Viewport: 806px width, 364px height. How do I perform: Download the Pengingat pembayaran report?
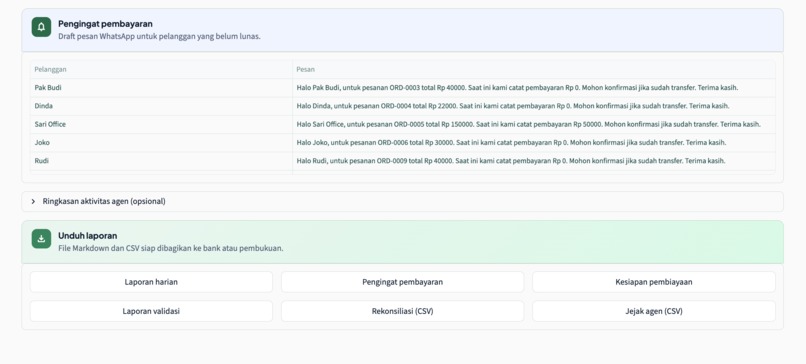[402, 282]
